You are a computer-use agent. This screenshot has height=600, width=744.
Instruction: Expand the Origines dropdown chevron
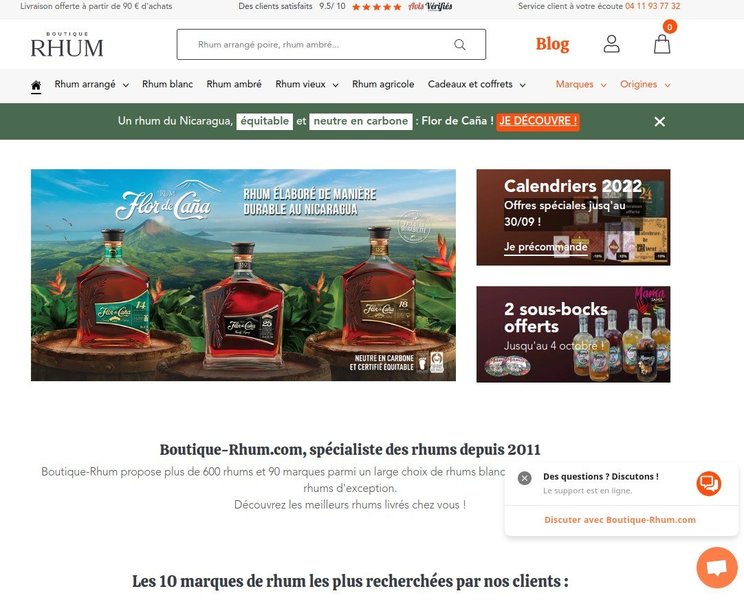click(x=668, y=85)
